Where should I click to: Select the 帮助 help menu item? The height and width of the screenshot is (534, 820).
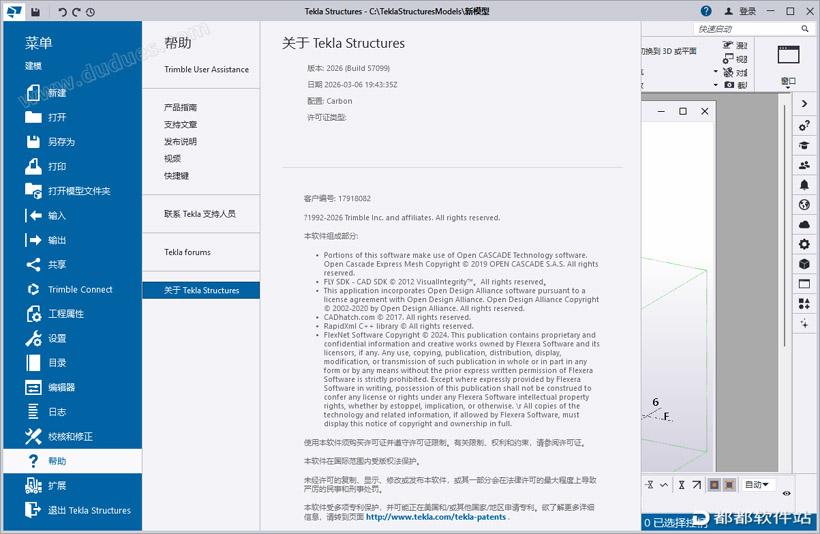(73, 461)
